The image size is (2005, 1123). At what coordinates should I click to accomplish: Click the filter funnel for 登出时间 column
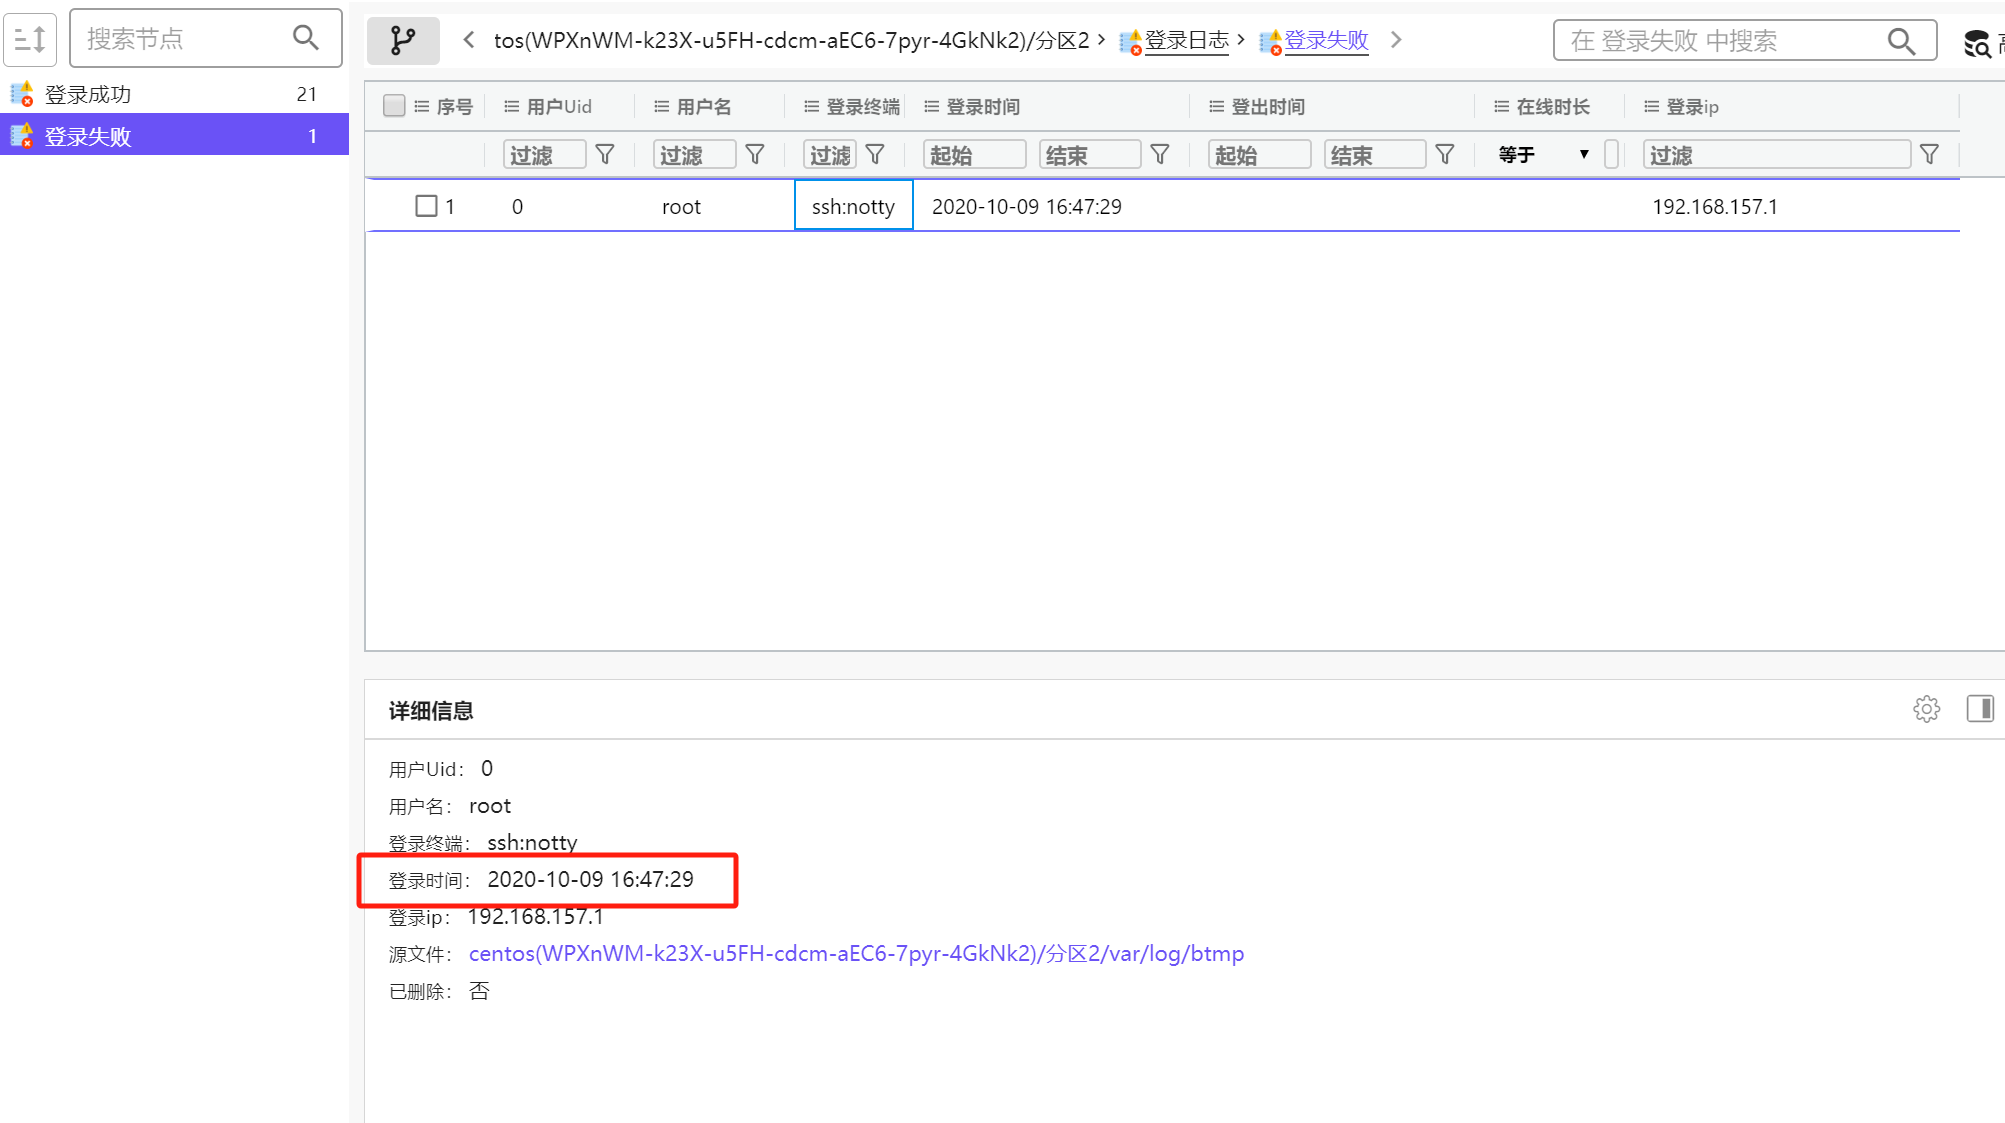[x=1445, y=154]
